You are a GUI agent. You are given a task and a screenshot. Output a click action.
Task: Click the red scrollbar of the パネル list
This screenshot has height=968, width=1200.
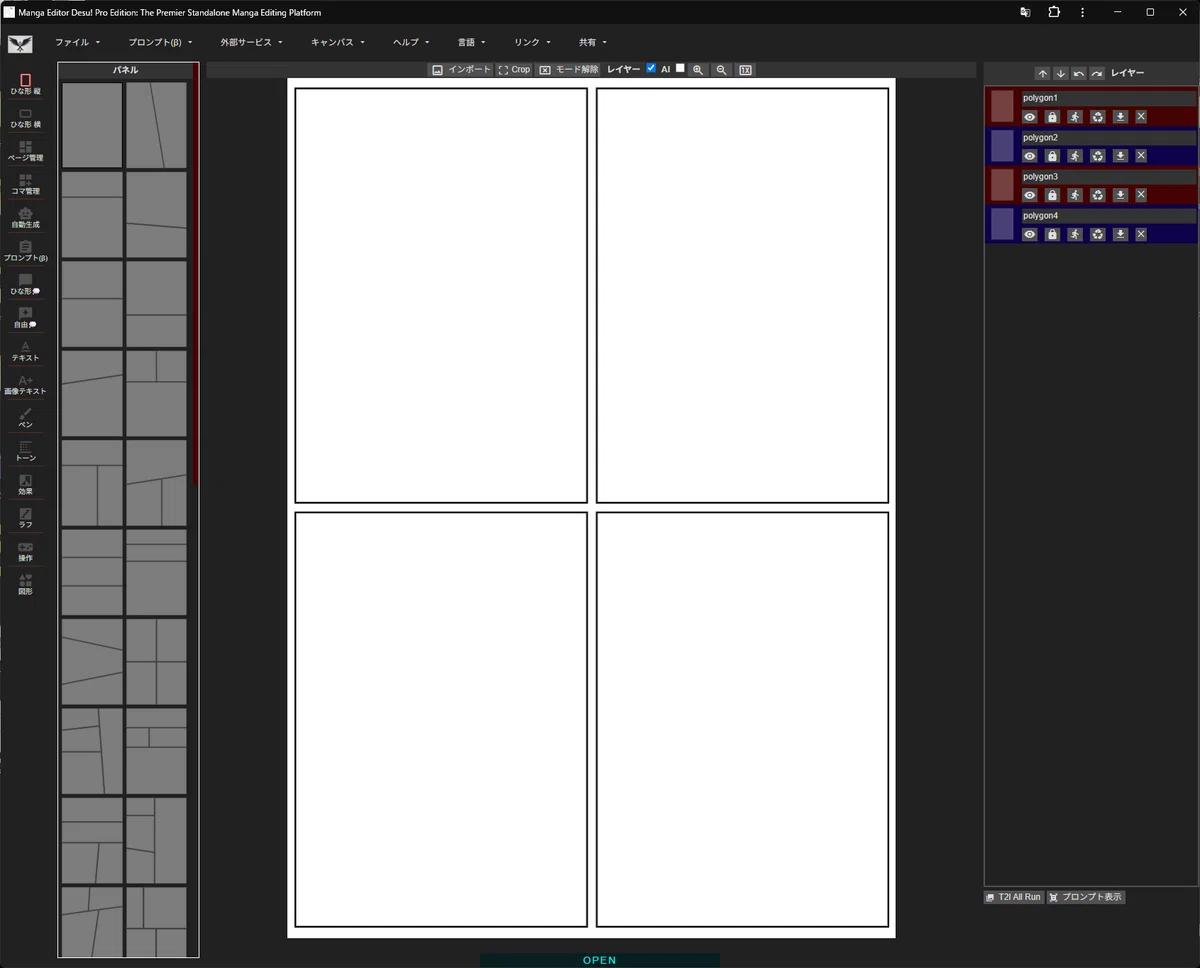click(x=196, y=275)
